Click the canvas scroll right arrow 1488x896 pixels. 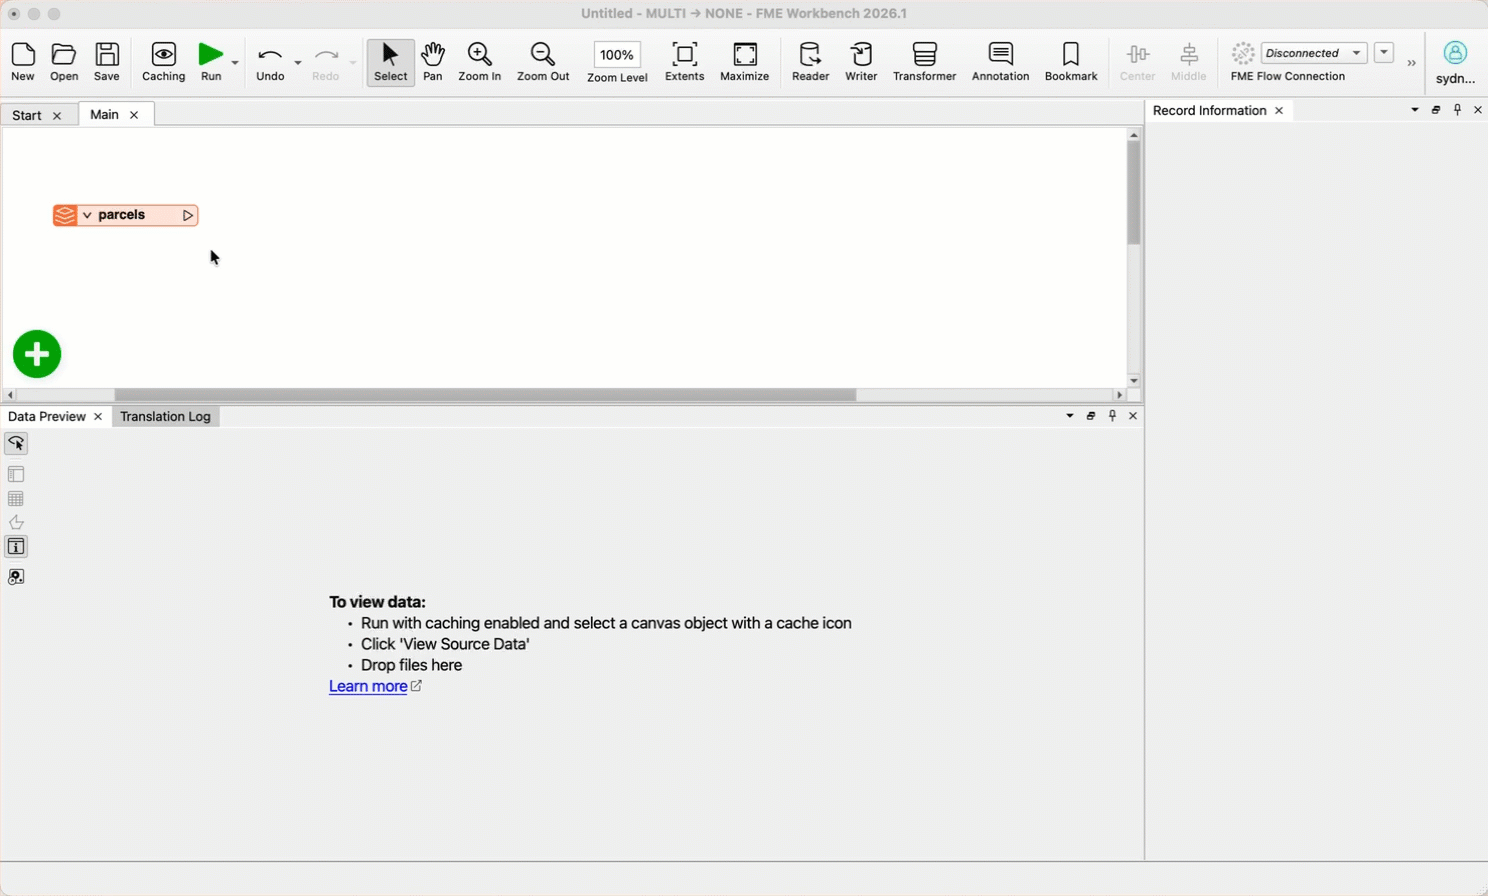1119,395
